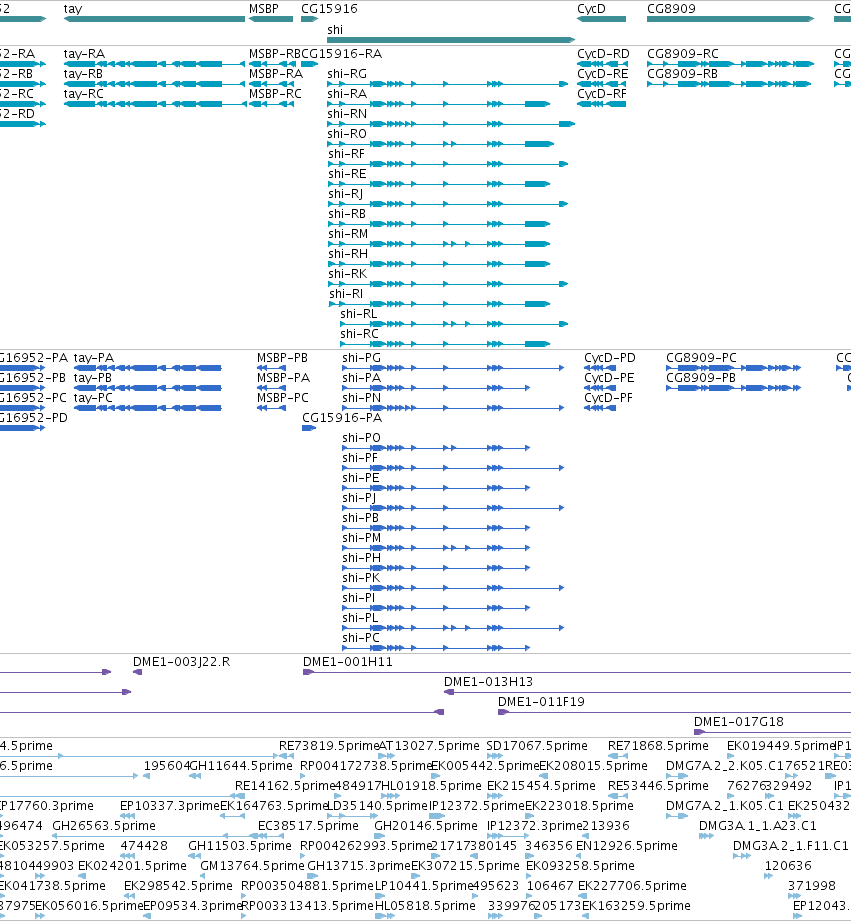Open transcript shi-RM
Image resolution: width=851 pixels, height=921 pixels.
pyautogui.click(x=348, y=234)
